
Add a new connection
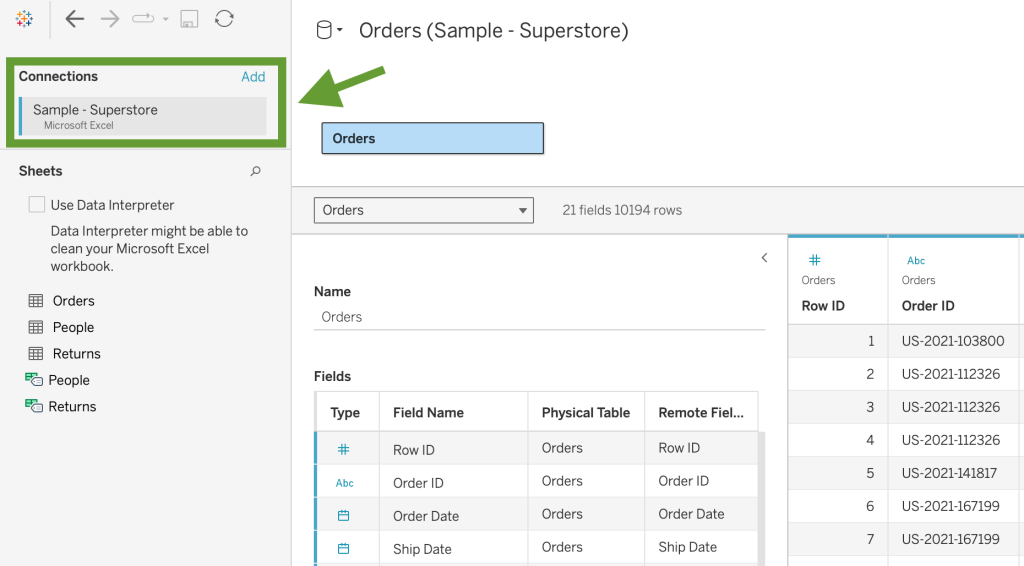tap(253, 77)
